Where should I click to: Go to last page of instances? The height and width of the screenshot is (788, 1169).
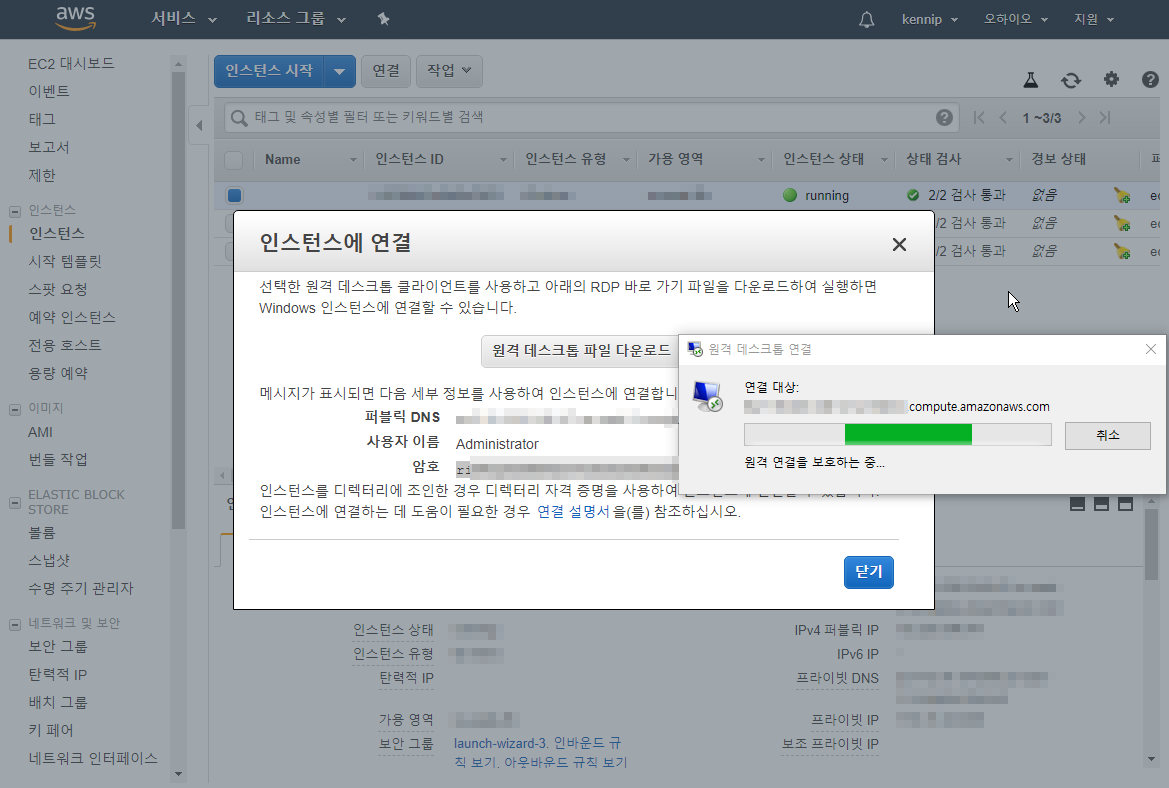coord(1105,118)
